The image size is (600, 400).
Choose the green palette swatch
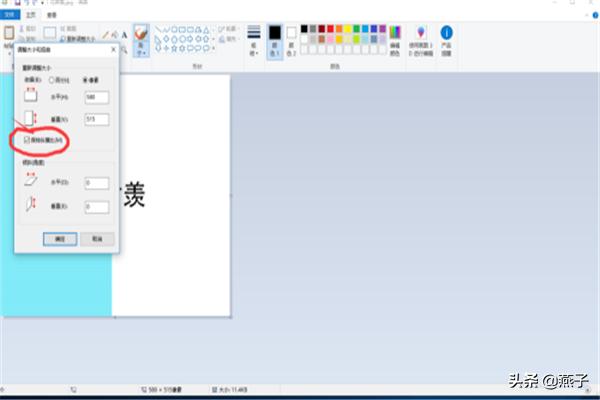pos(357,29)
